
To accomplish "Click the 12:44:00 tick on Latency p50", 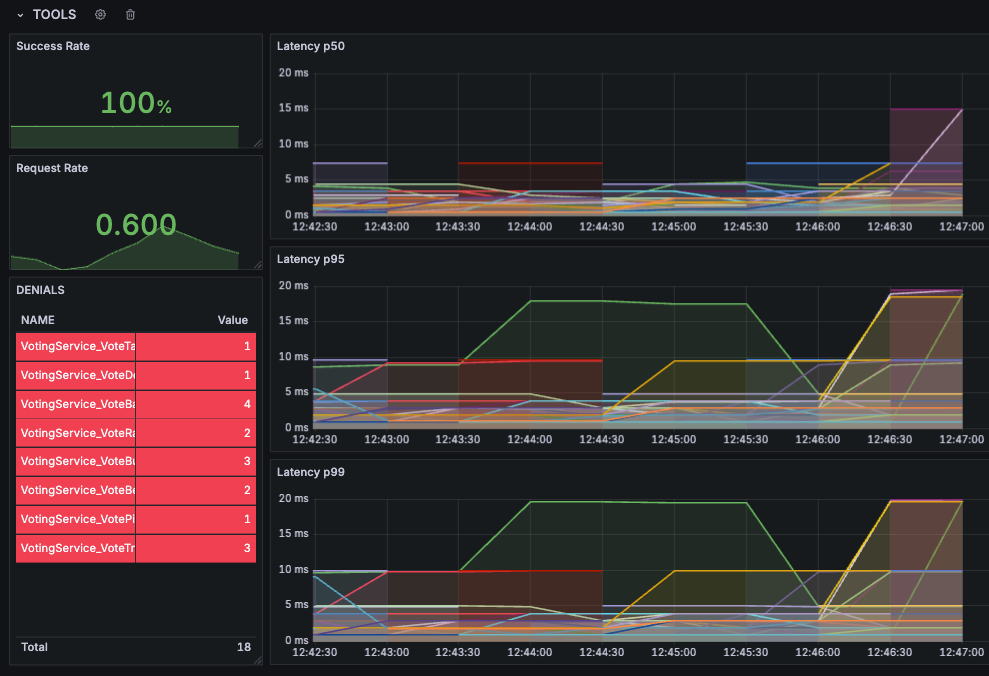I will click(530, 226).
